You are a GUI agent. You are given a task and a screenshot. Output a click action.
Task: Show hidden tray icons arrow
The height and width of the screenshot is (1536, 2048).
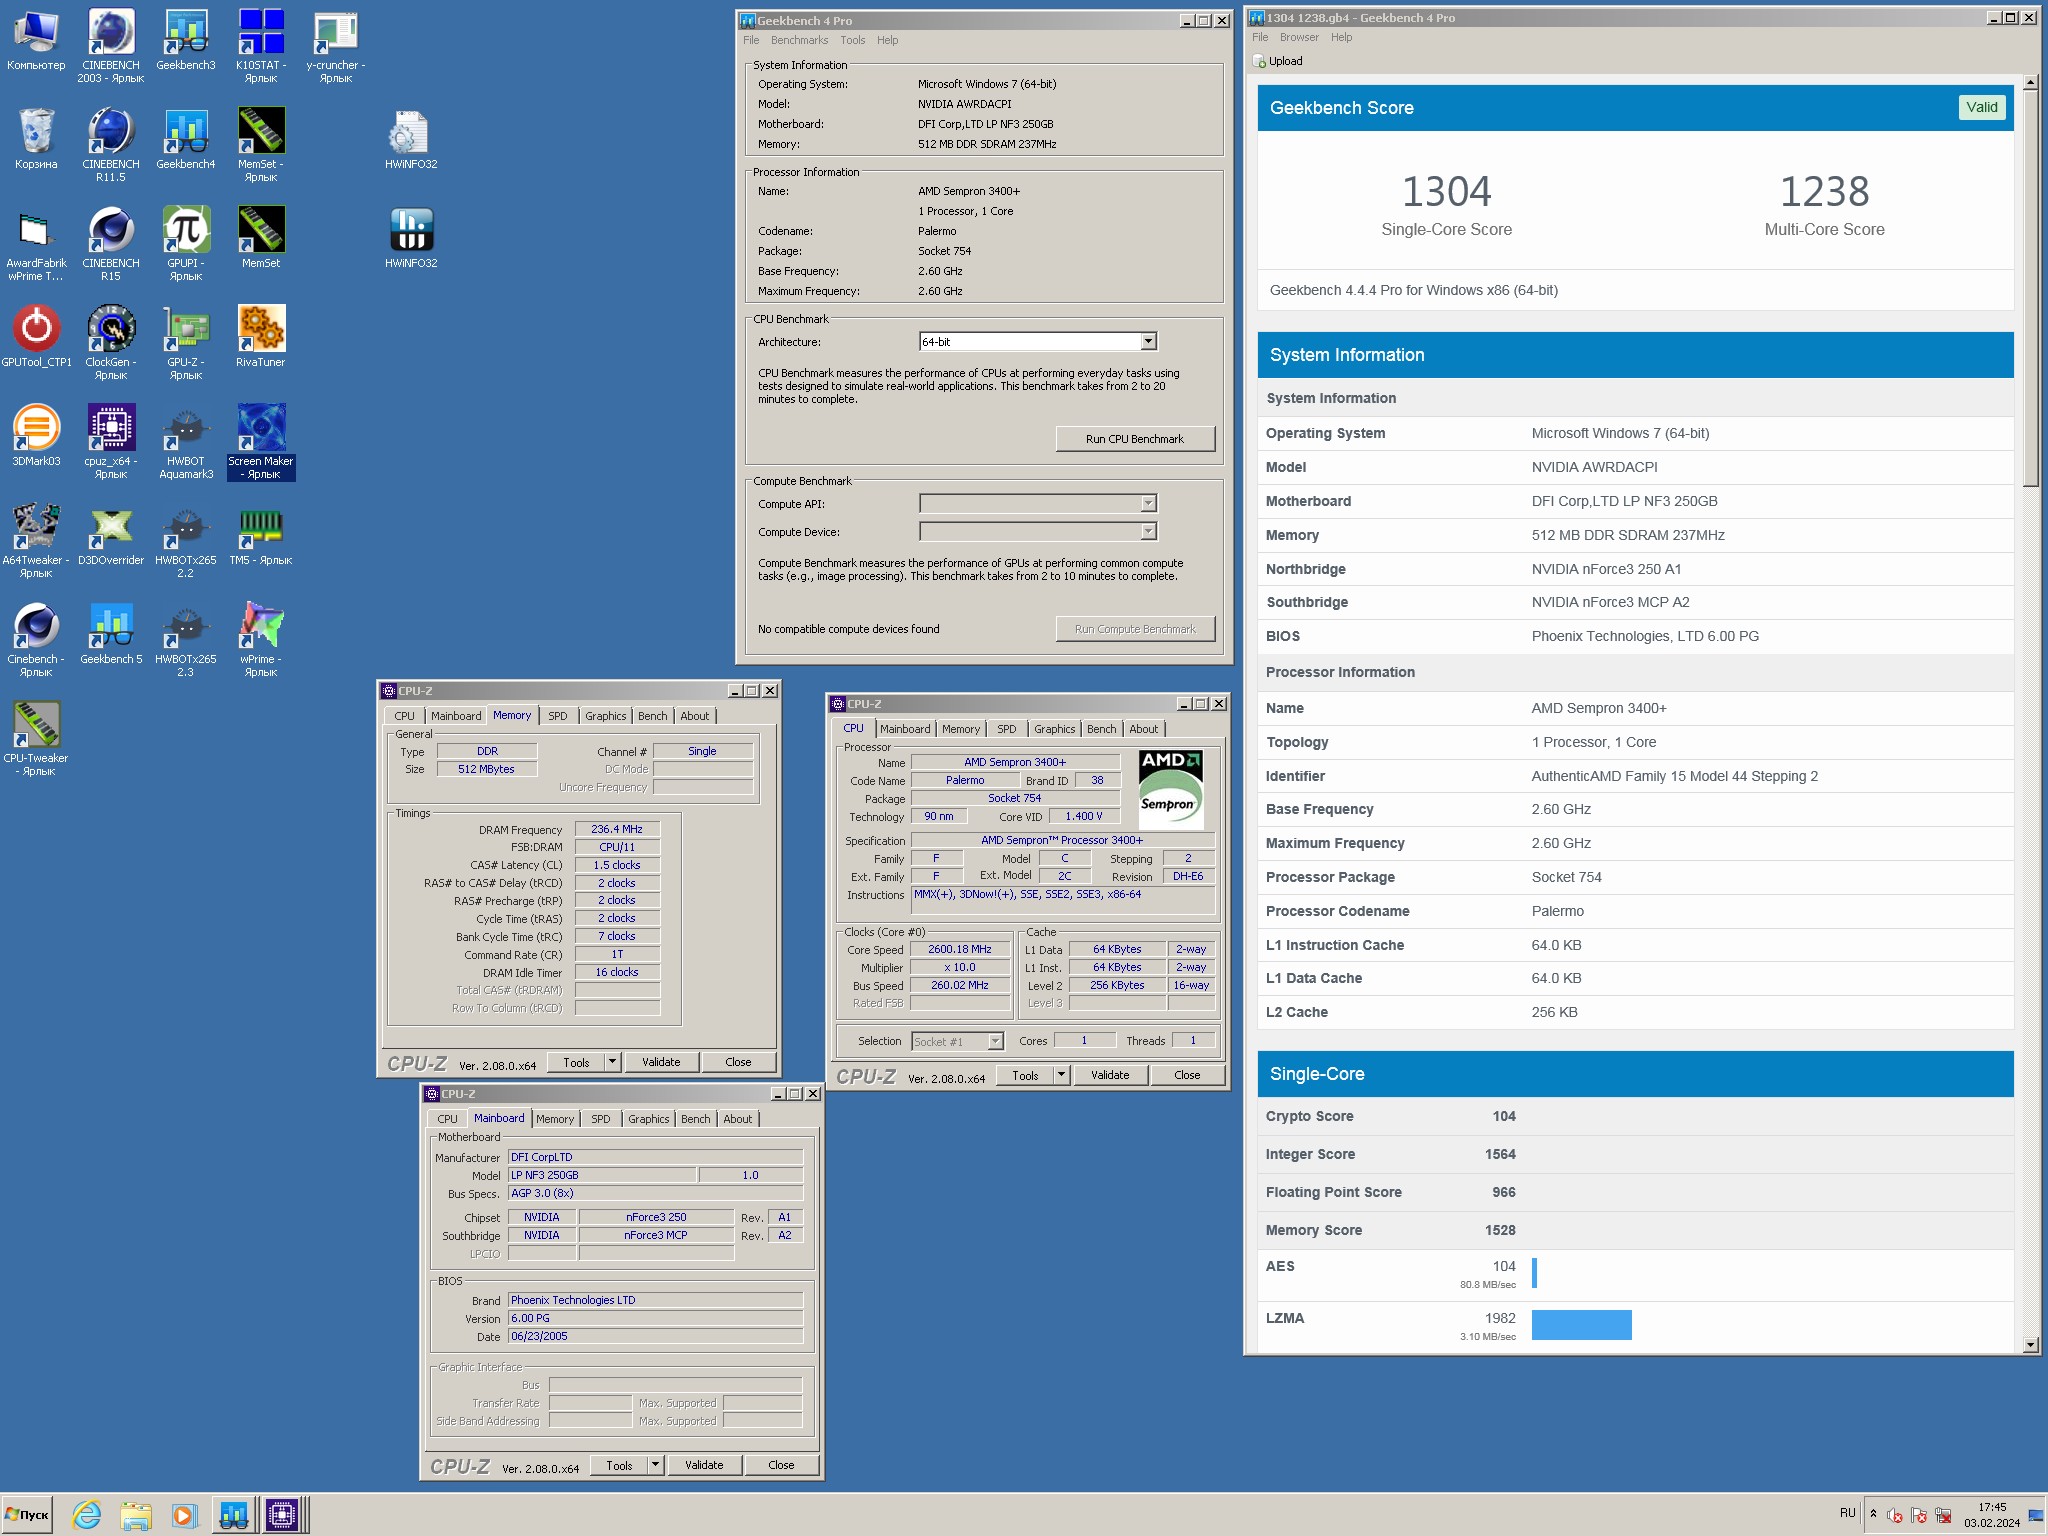pos(1873,1514)
